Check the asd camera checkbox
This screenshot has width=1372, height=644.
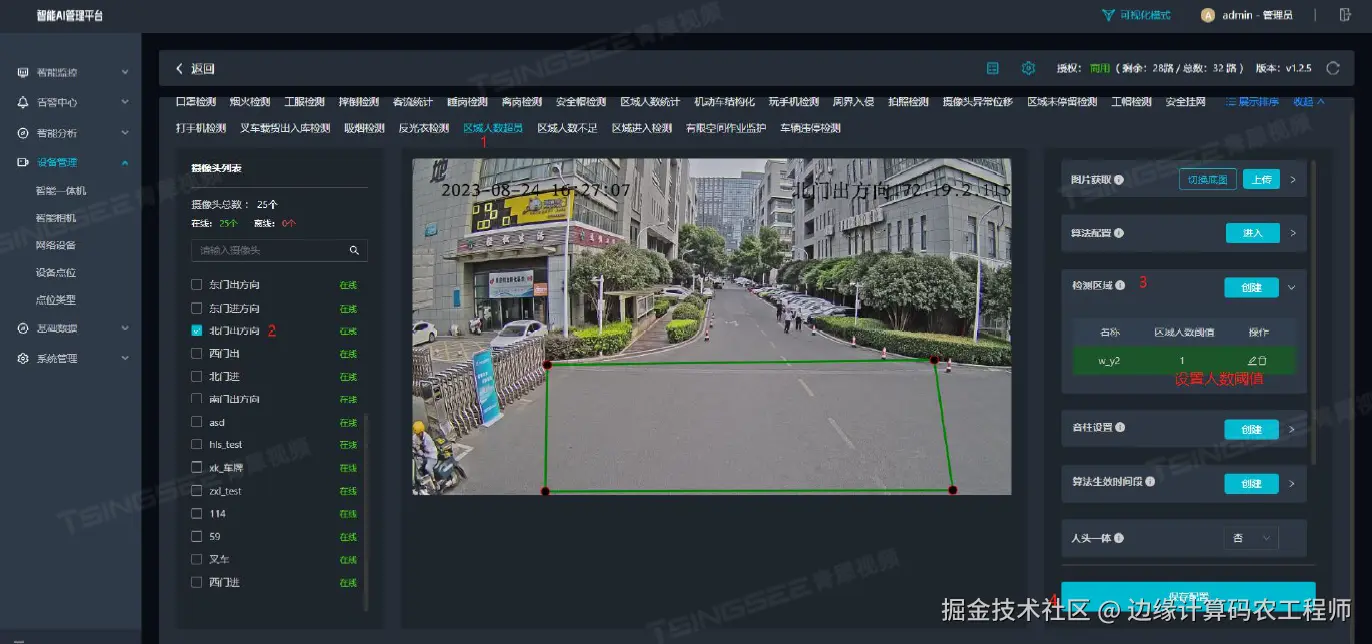tap(196, 421)
